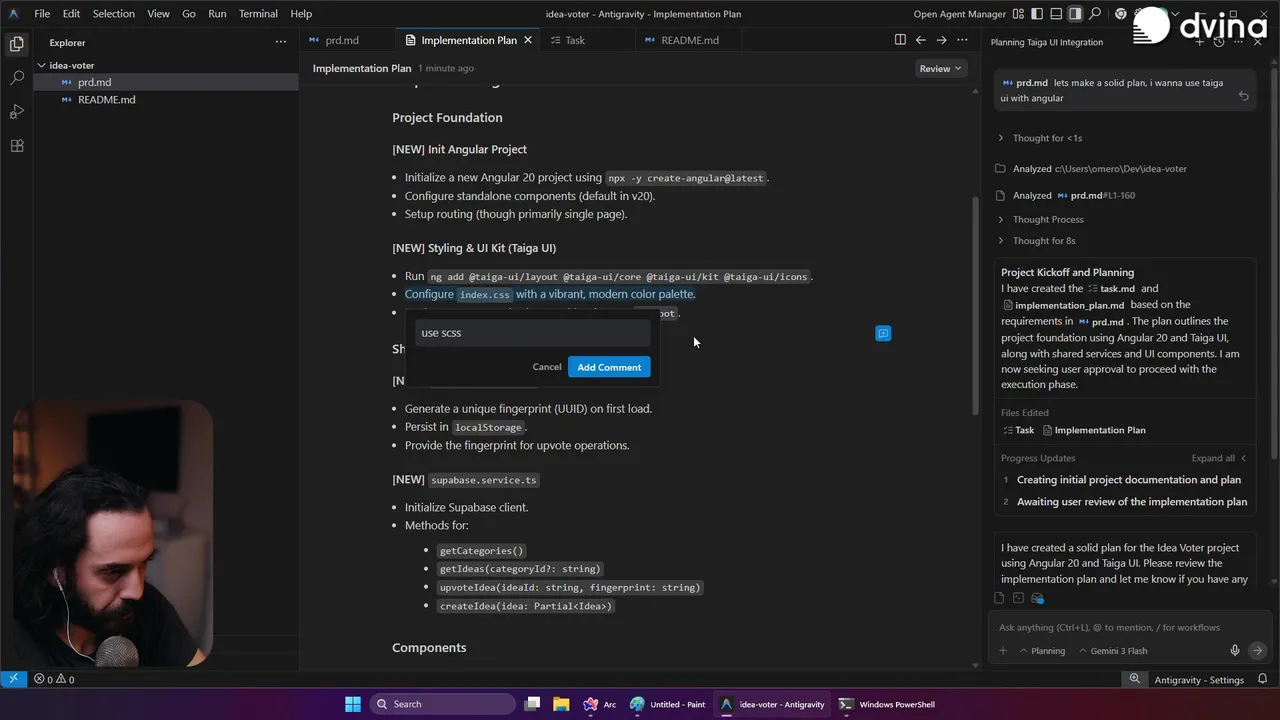The image size is (1280, 720).
Task: Open the Planning mode selector
Action: pyautogui.click(x=1042, y=651)
